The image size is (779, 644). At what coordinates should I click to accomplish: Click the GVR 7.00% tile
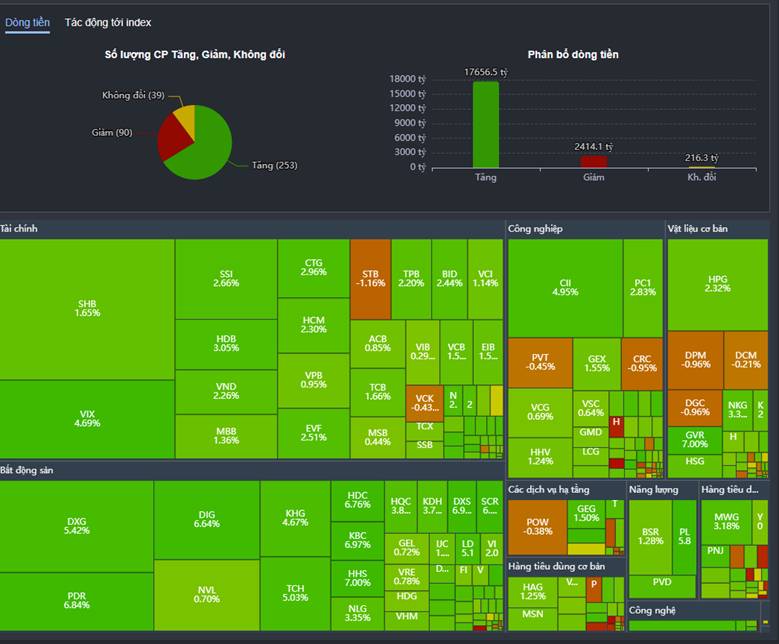pyautogui.click(x=695, y=440)
